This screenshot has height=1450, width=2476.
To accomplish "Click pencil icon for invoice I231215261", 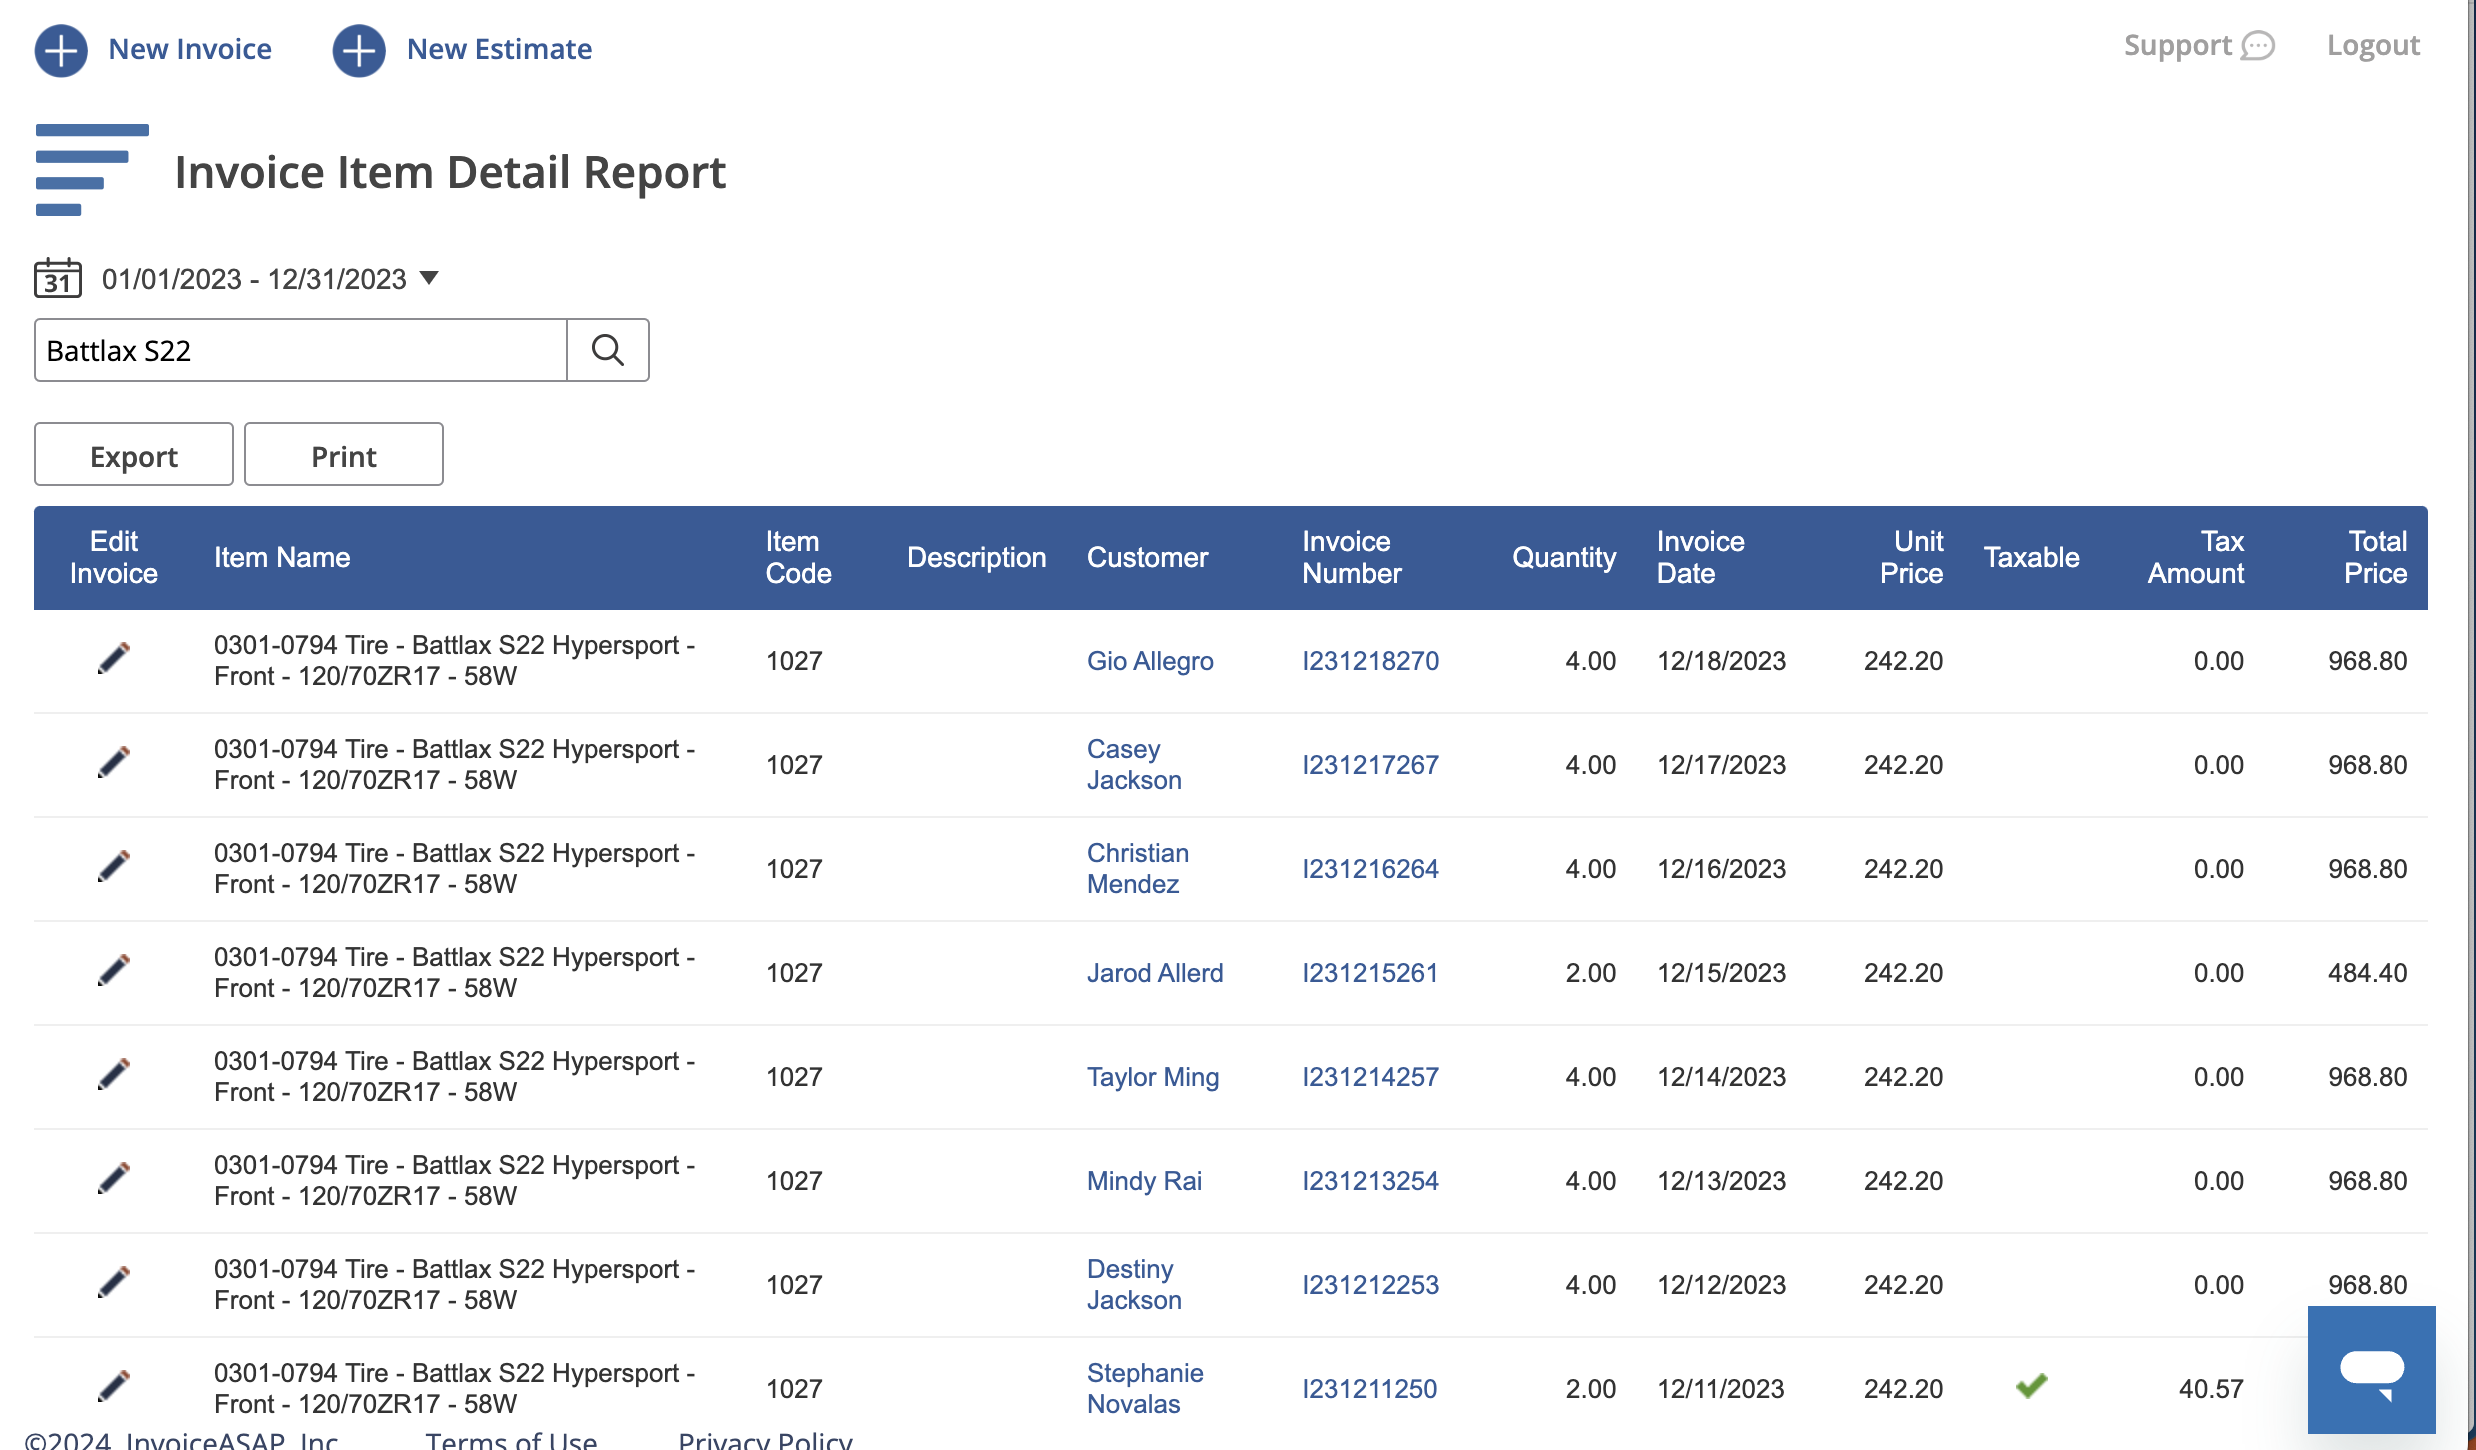I will tap(113, 971).
